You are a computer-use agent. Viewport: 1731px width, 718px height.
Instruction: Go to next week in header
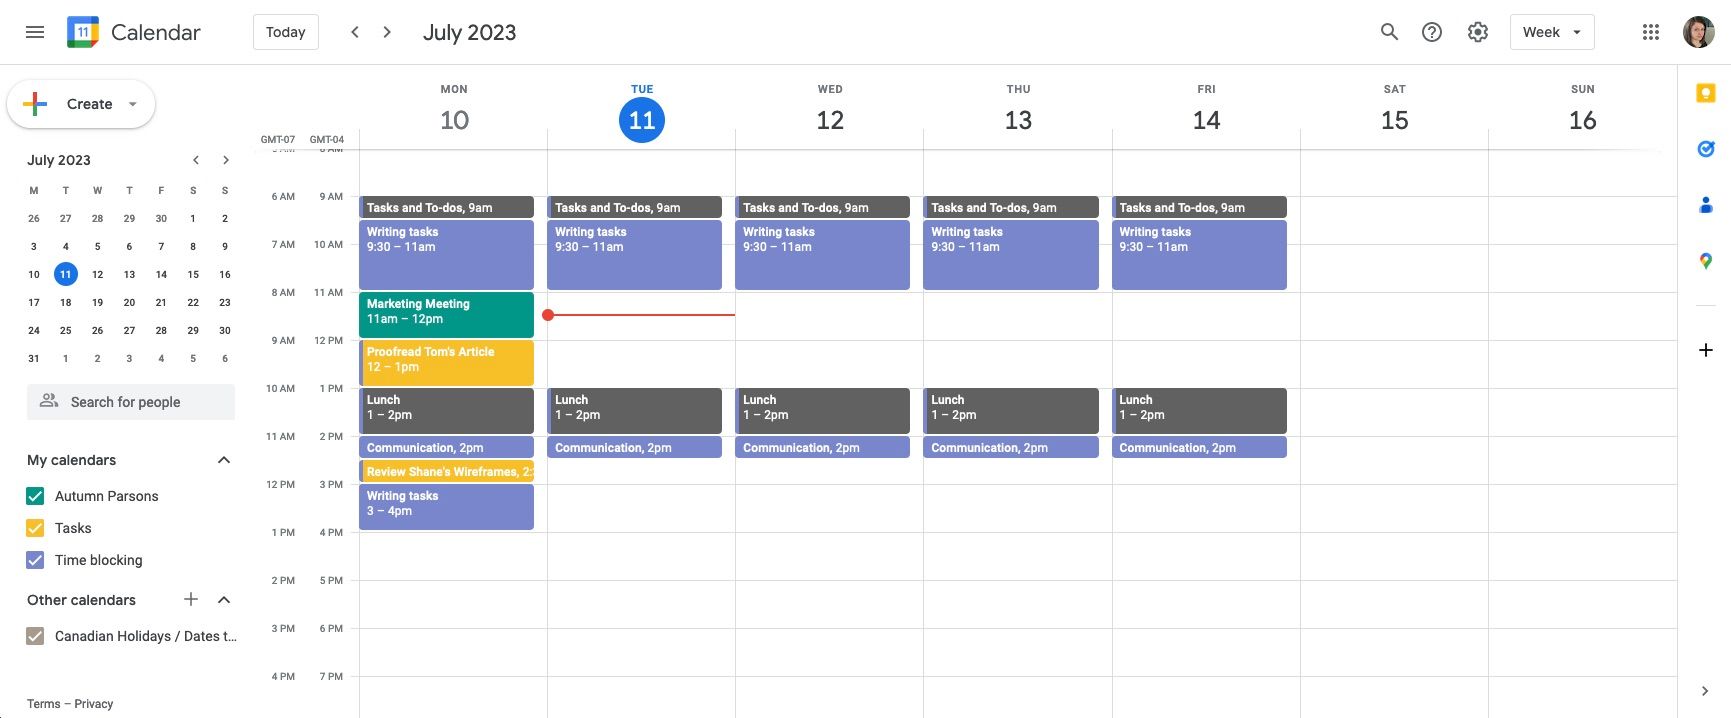tap(387, 32)
